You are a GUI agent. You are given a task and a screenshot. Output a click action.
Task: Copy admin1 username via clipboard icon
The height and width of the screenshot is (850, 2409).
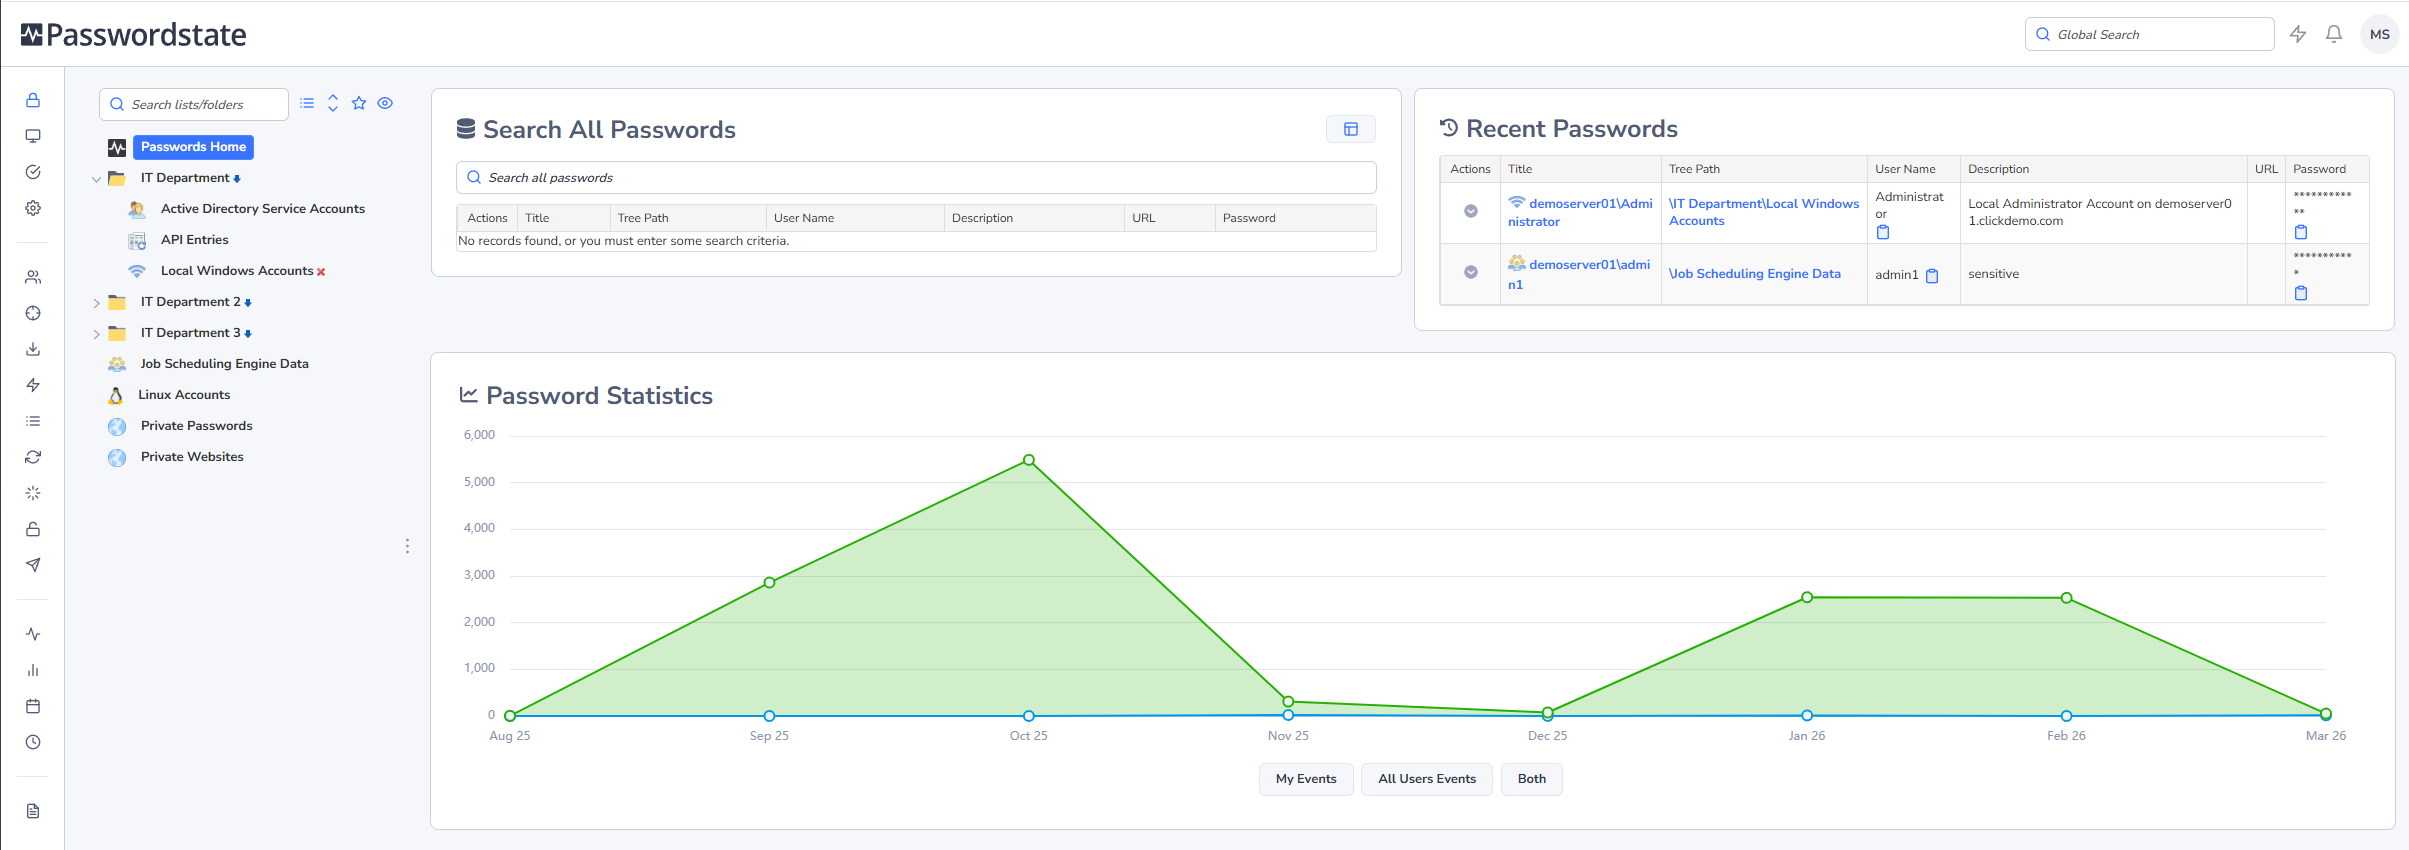[x=1932, y=276]
